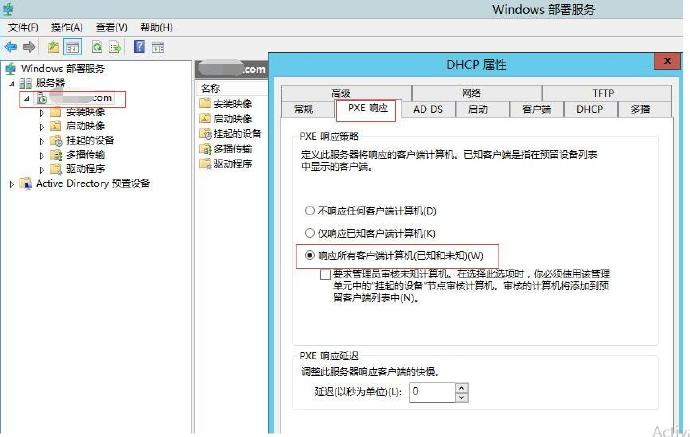Expand the 驱动程序 tree node
Image resolution: width=690 pixels, height=437 pixels.
[x=42, y=169]
